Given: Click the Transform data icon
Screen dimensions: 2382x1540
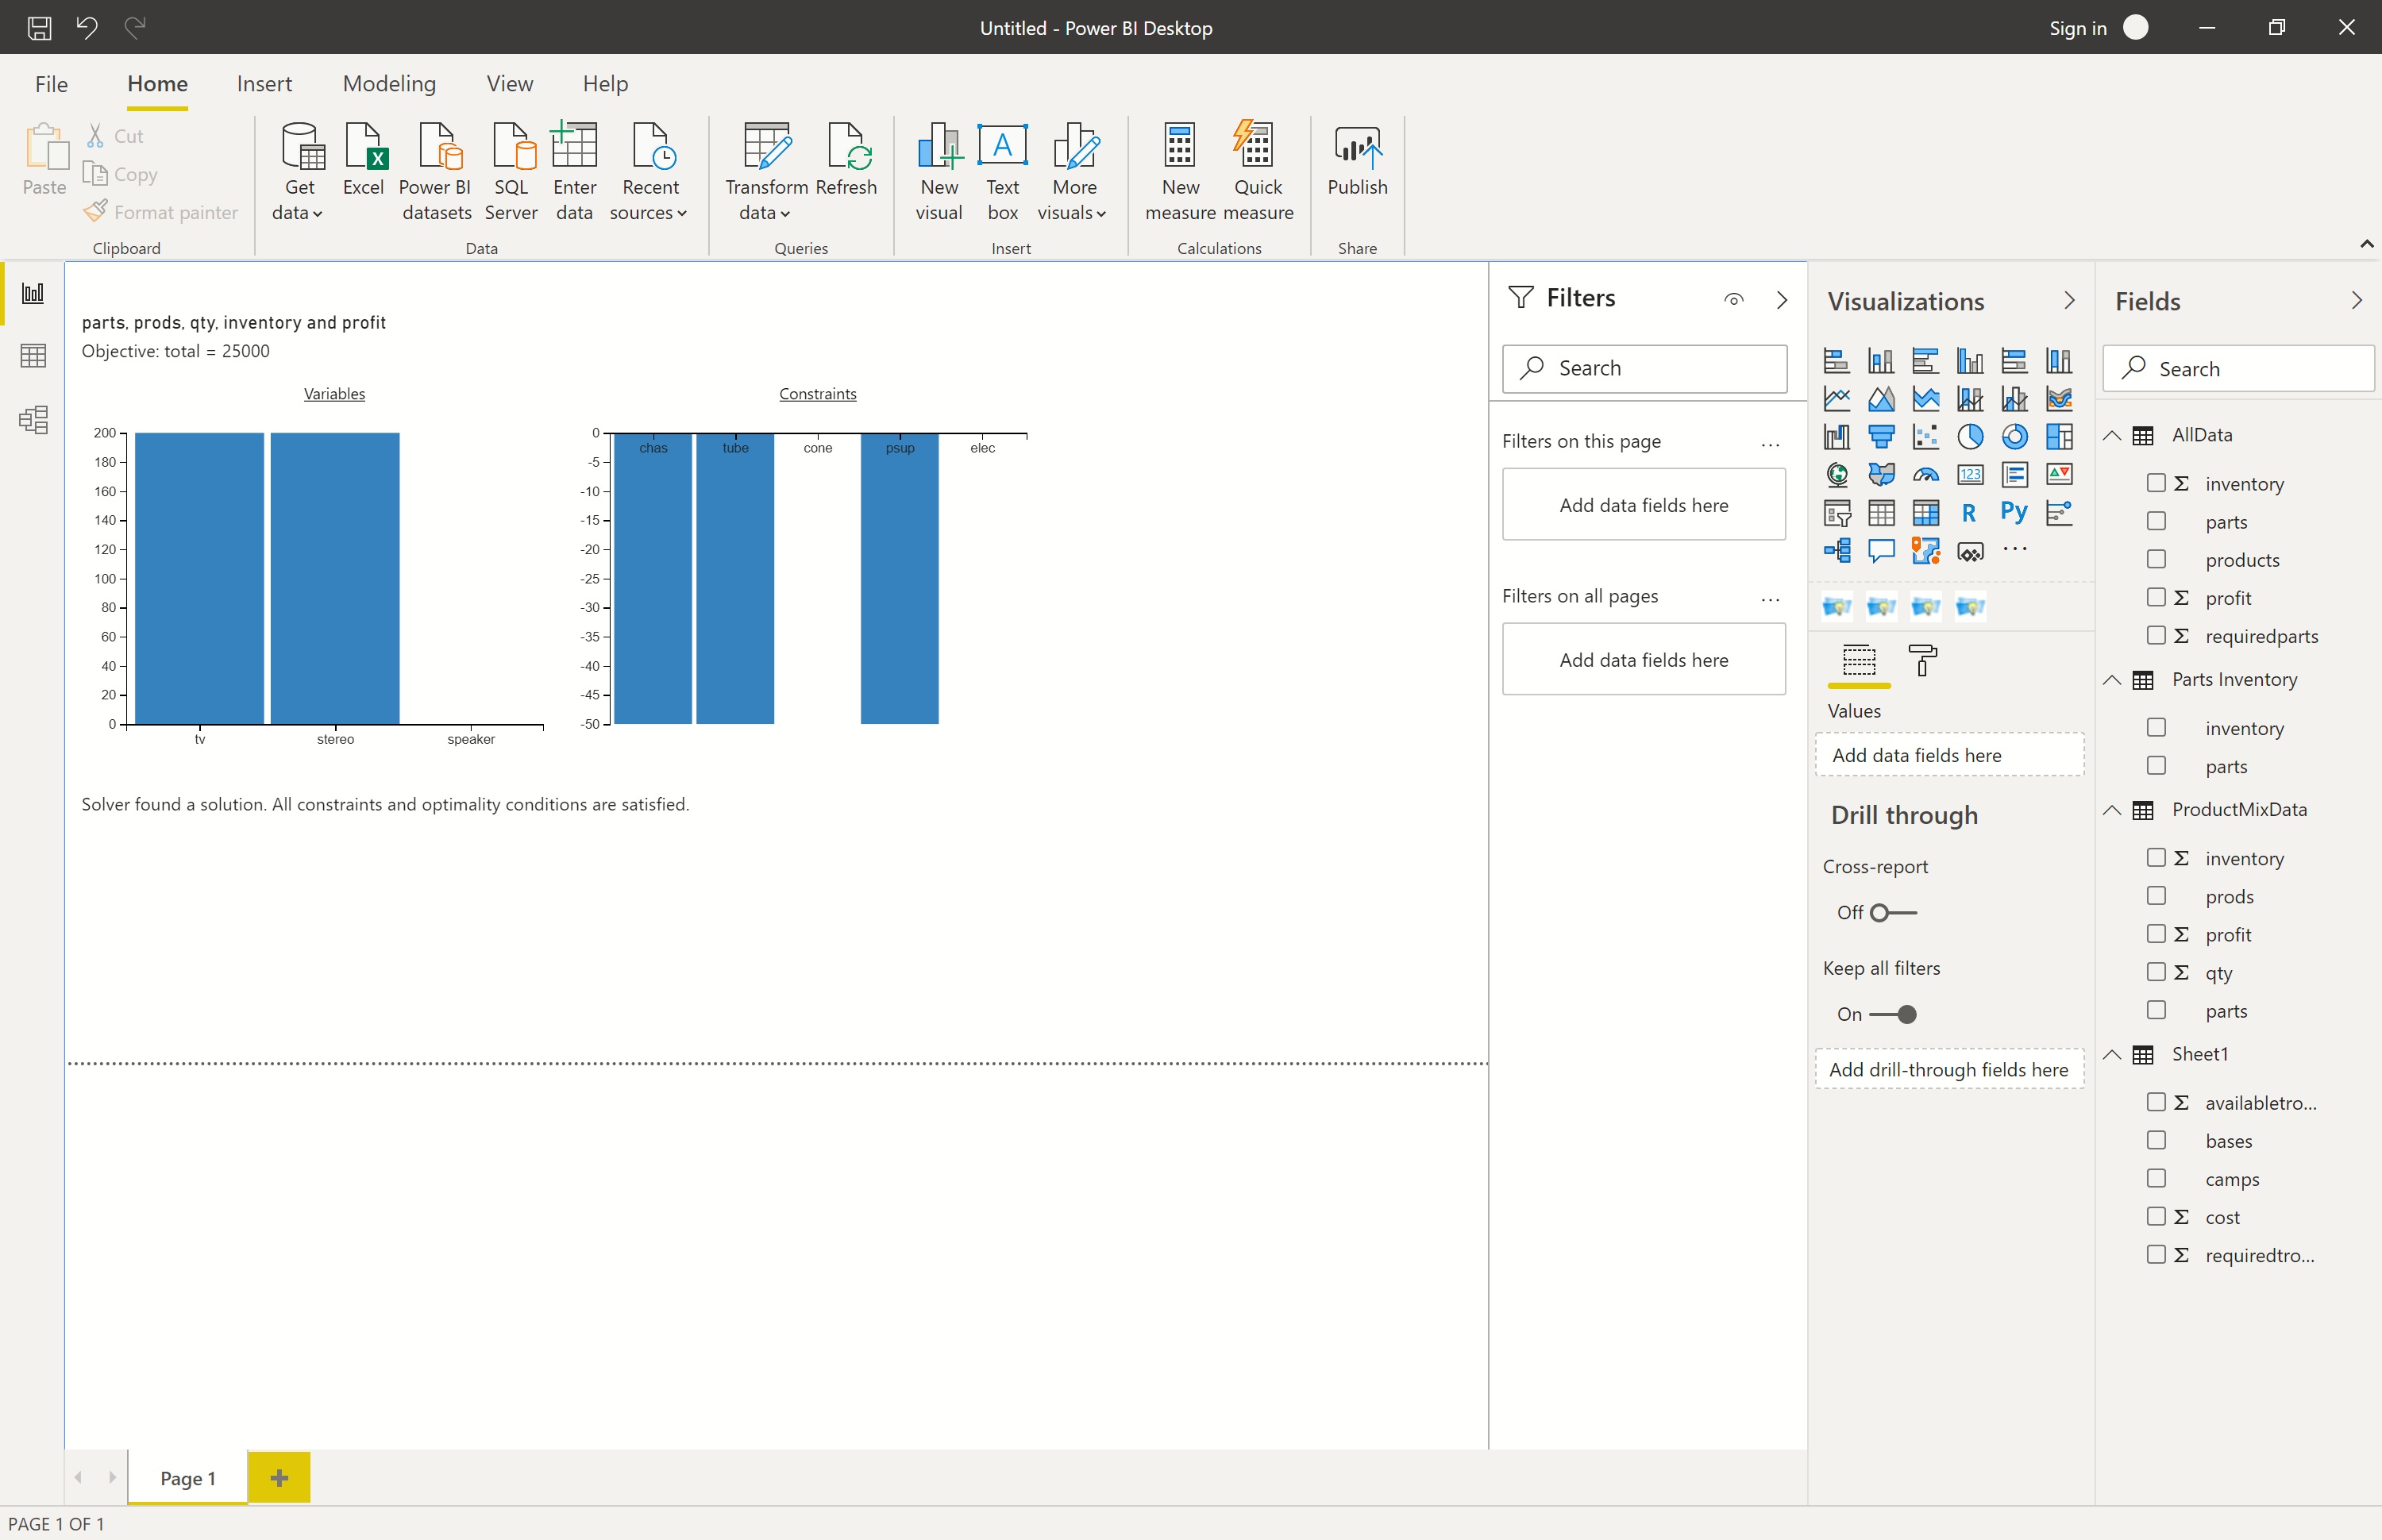Looking at the screenshot, I should 766,170.
